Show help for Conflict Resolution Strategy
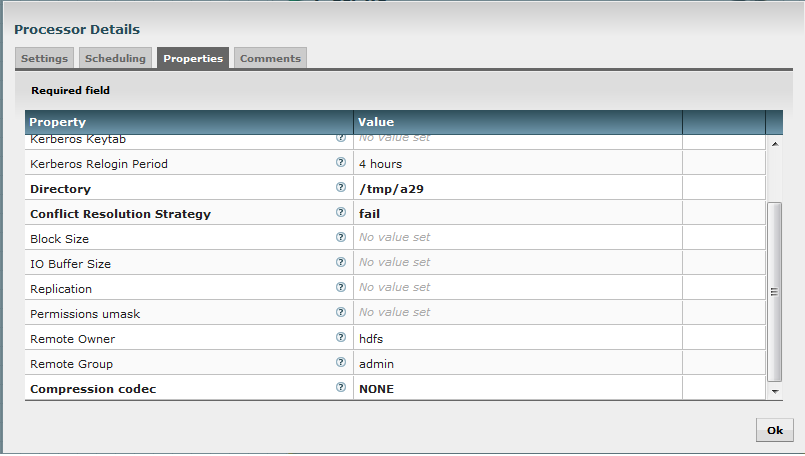The height and width of the screenshot is (456, 805). tap(341, 213)
